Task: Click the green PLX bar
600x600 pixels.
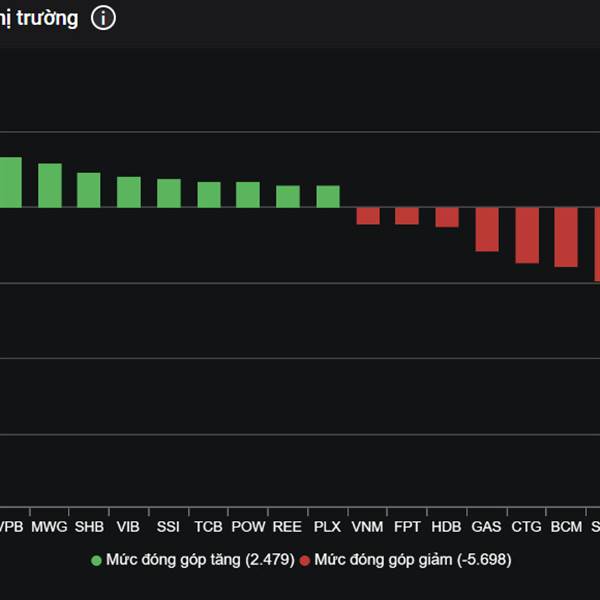Action: coord(328,197)
